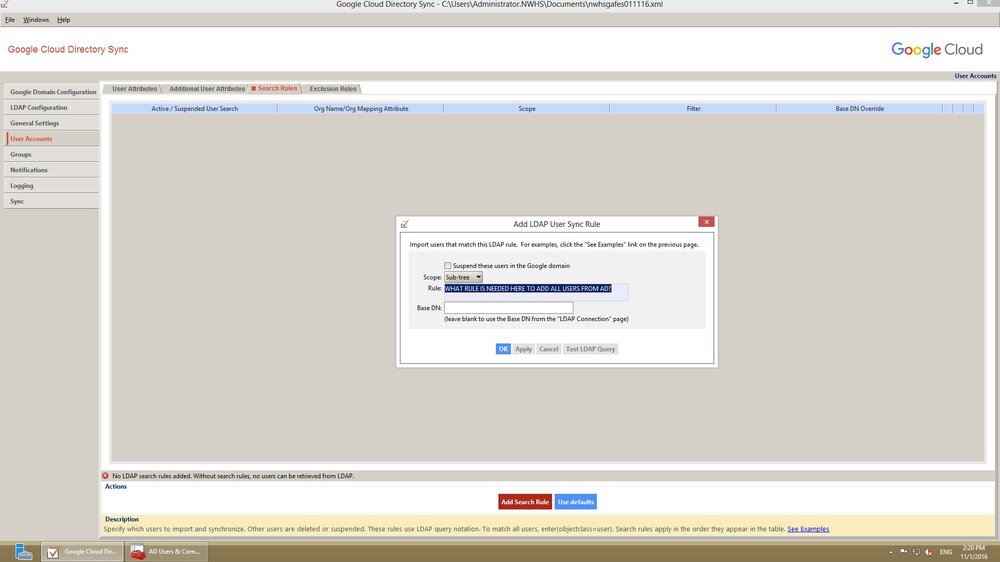
Task: Switch to Additional User Attributes tab
Action: (207, 89)
